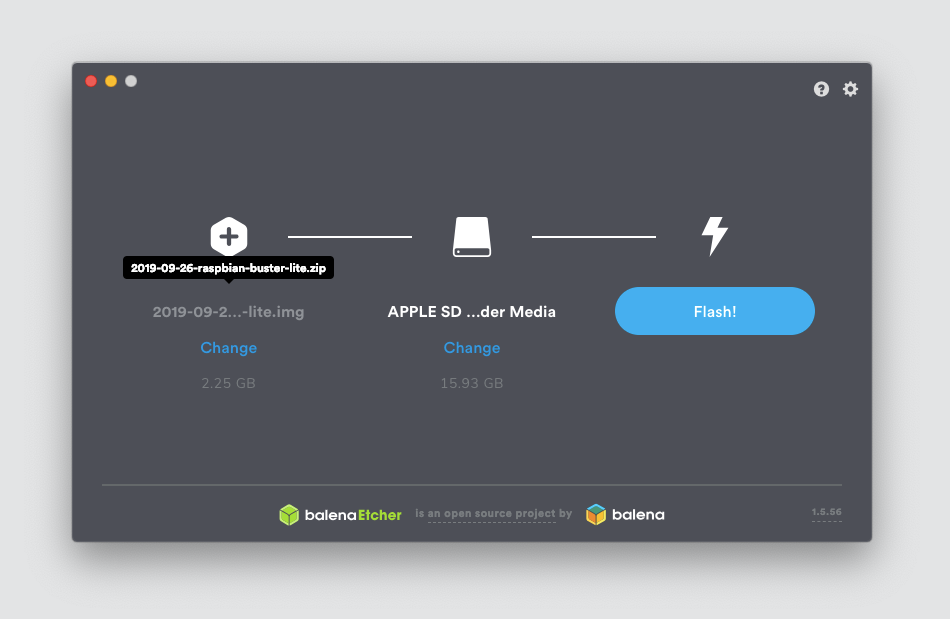Viewport: 950px width, 619px height.
Task: Start flashing with the Flash! button
Action: (x=715, y=311)
